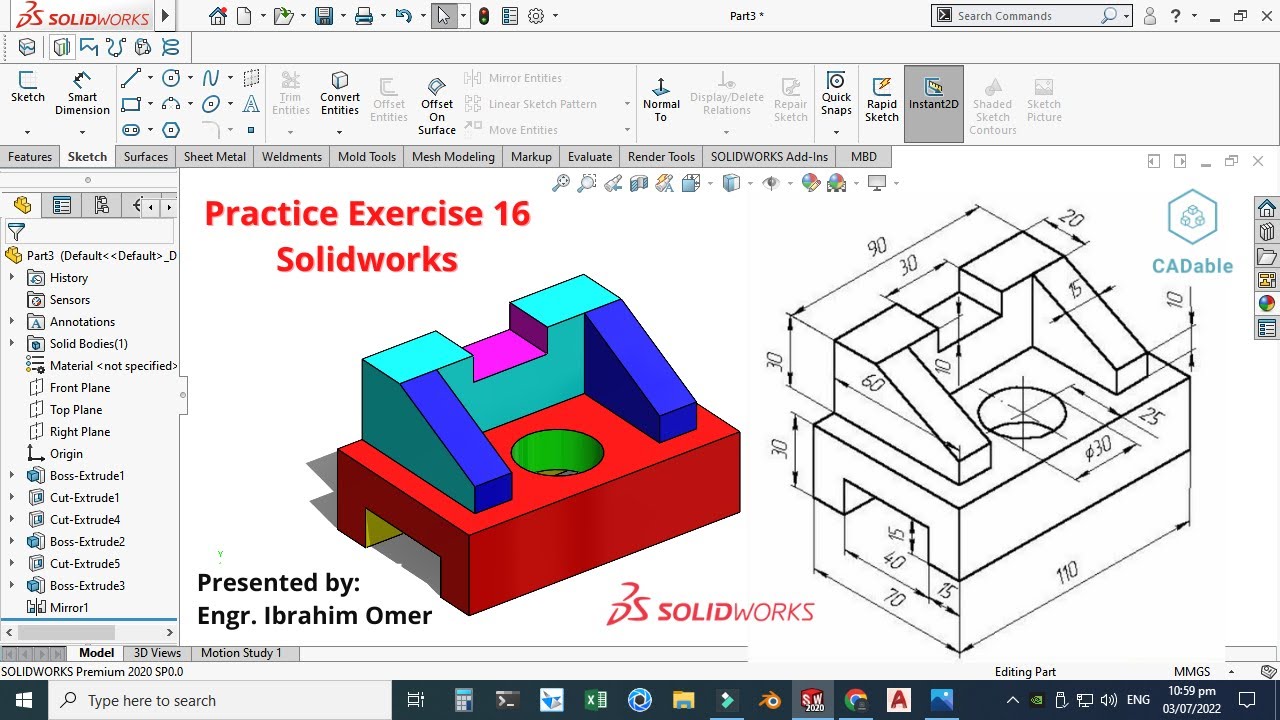This screenshot has height=720, width=1280.
Task: Click Material <not specified> item
Action: pos(113,366)
